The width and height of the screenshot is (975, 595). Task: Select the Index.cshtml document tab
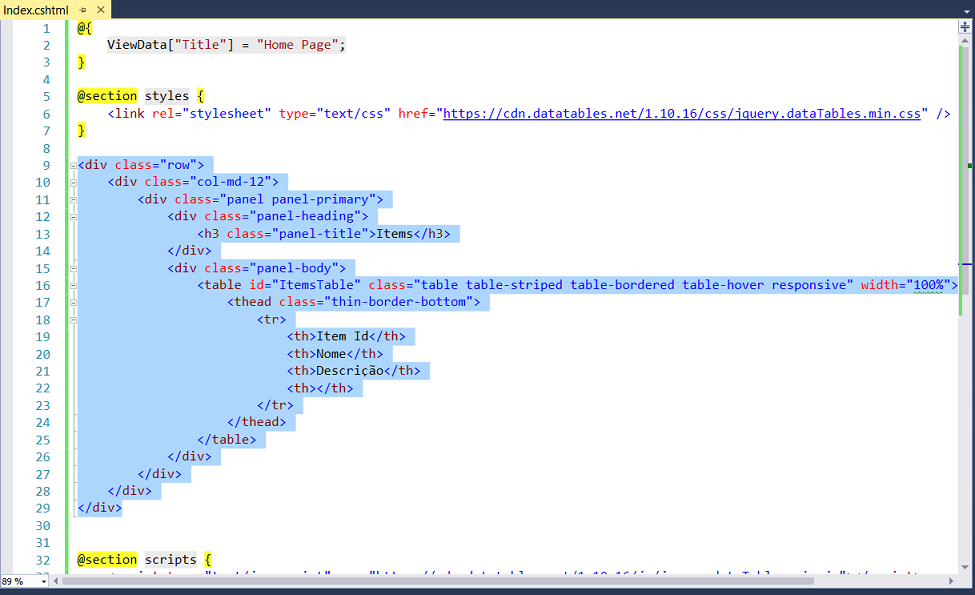coord(35,10)
